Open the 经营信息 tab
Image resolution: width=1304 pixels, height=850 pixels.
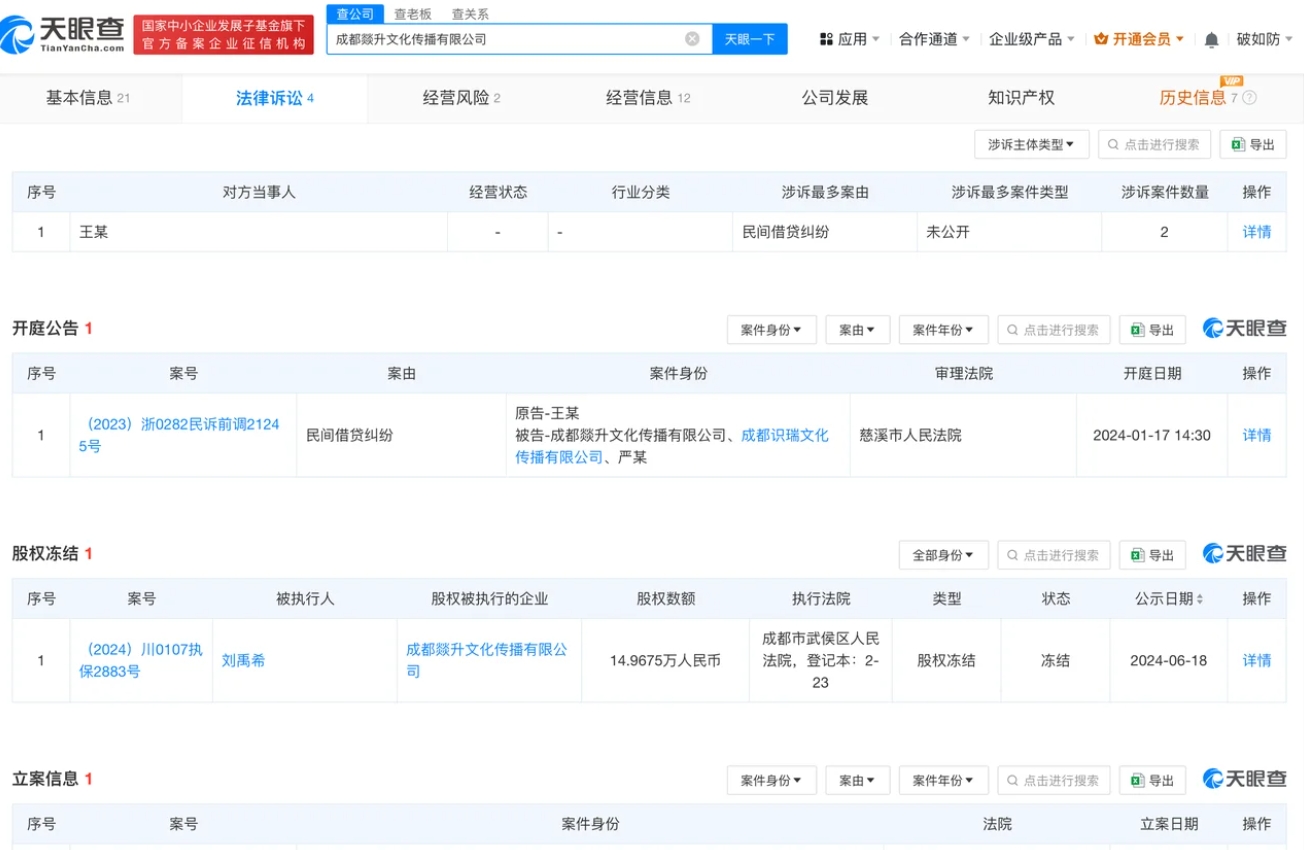tap(648, 98)
